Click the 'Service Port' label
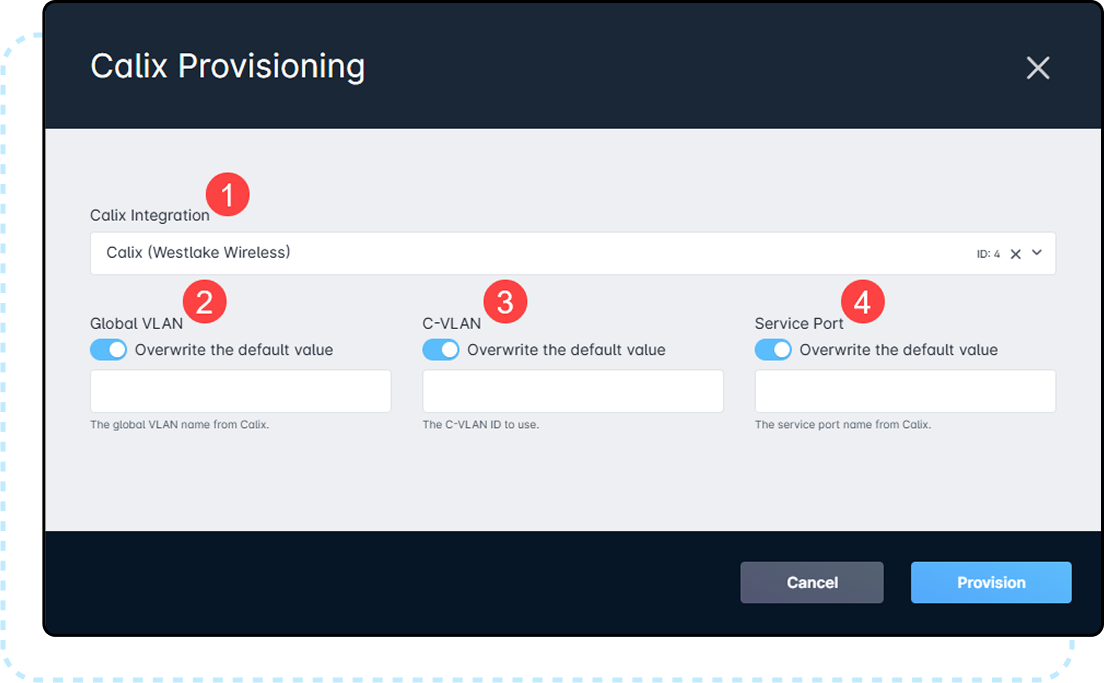Image resolution: width=1104 pixels, height=683 pixels. [799, 324]
